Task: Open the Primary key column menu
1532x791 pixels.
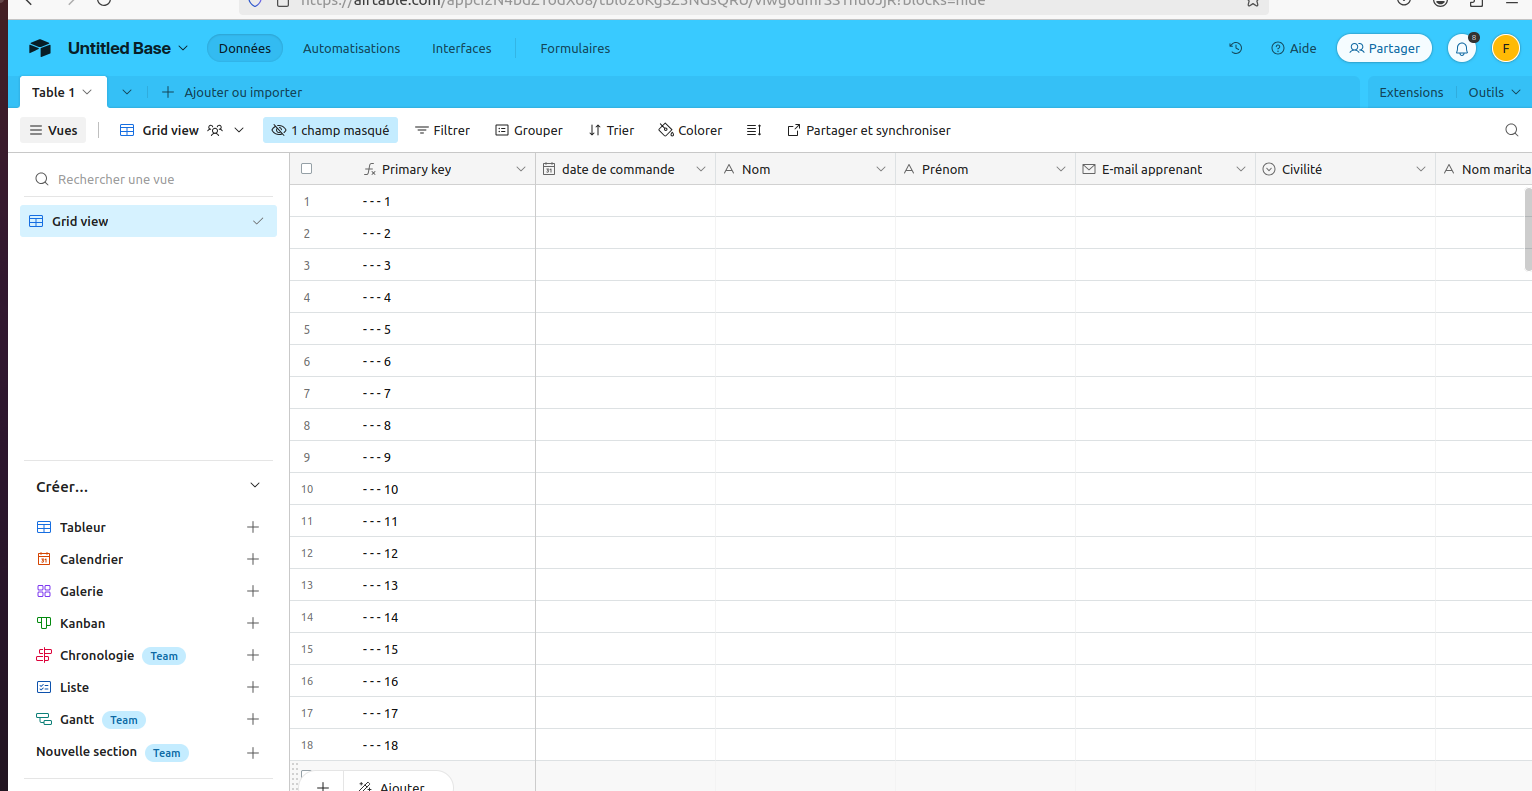Action: tap(521, 169)
